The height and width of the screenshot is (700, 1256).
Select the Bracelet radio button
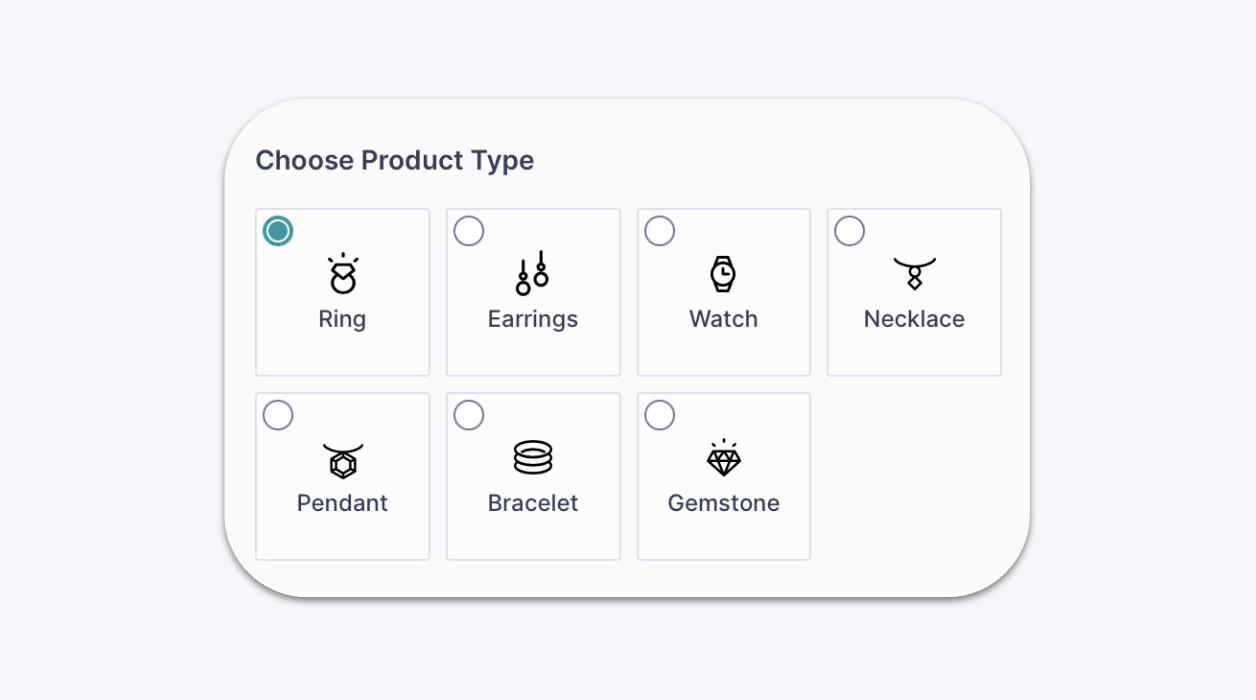pyautogui.click(x=469, y=415)
